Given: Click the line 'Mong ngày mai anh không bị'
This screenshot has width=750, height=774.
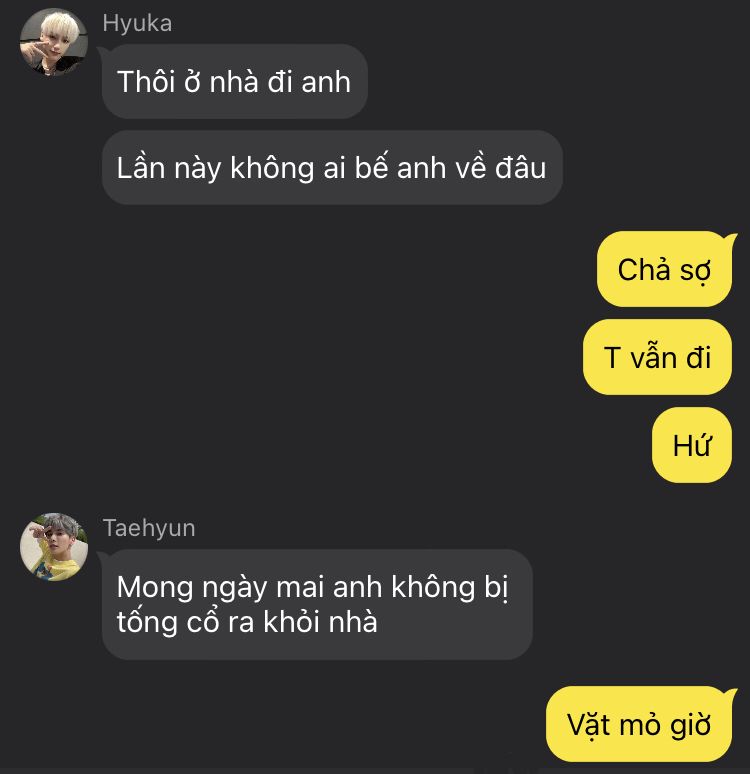Looking at the screenshot, I should pos(312,588).
